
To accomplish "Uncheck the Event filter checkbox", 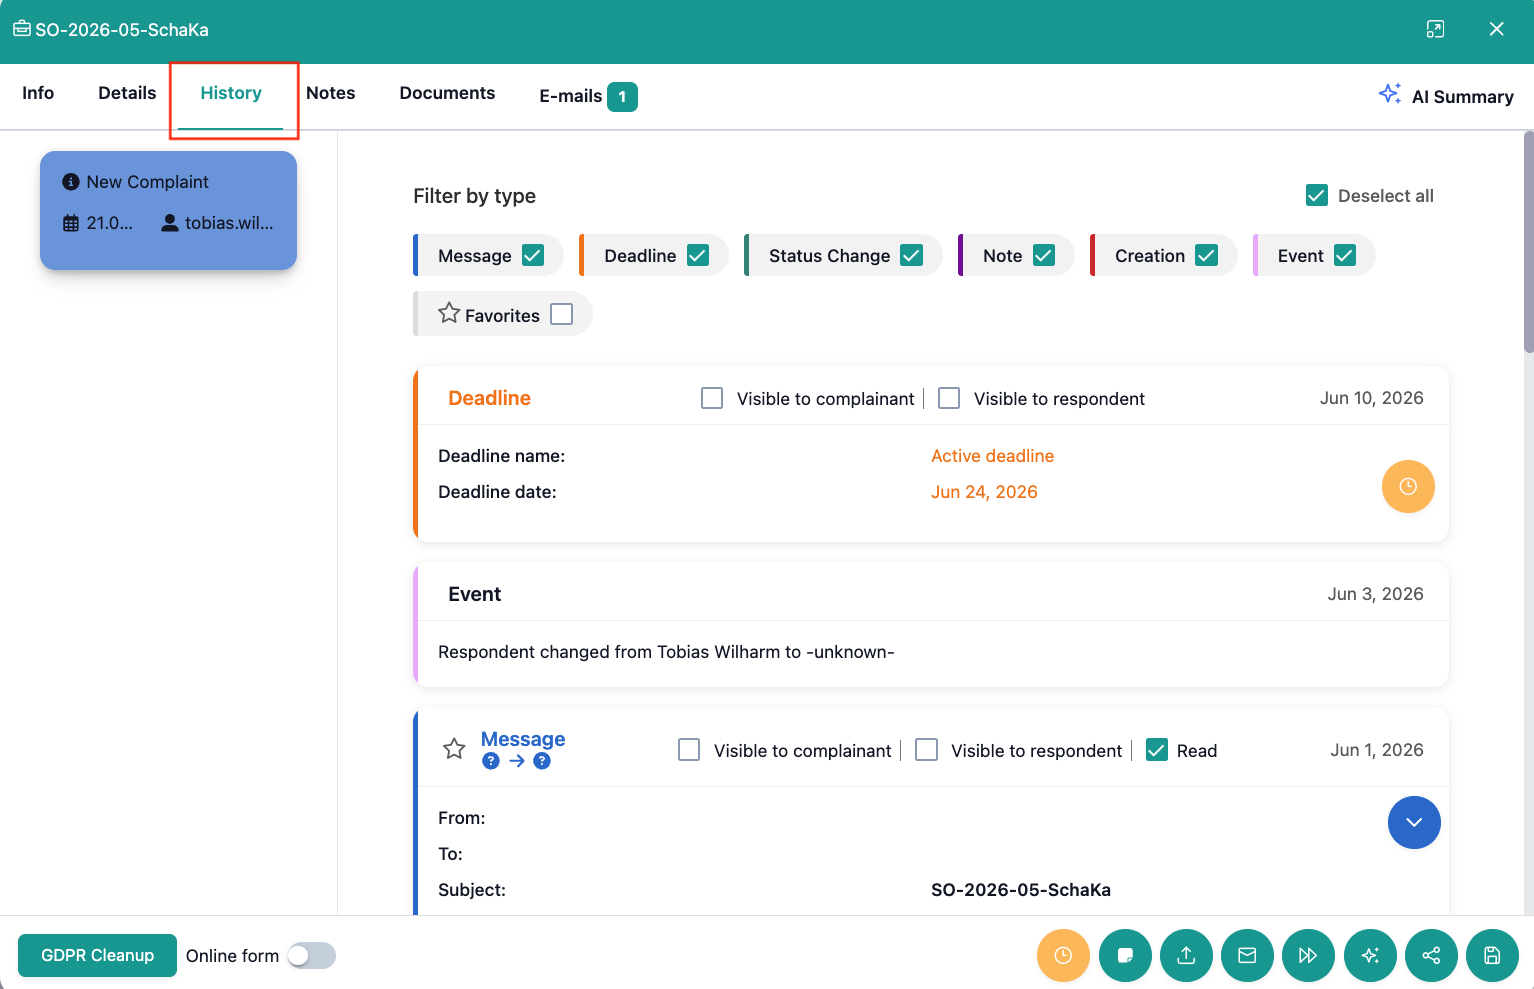I will tap(1345, 255).
